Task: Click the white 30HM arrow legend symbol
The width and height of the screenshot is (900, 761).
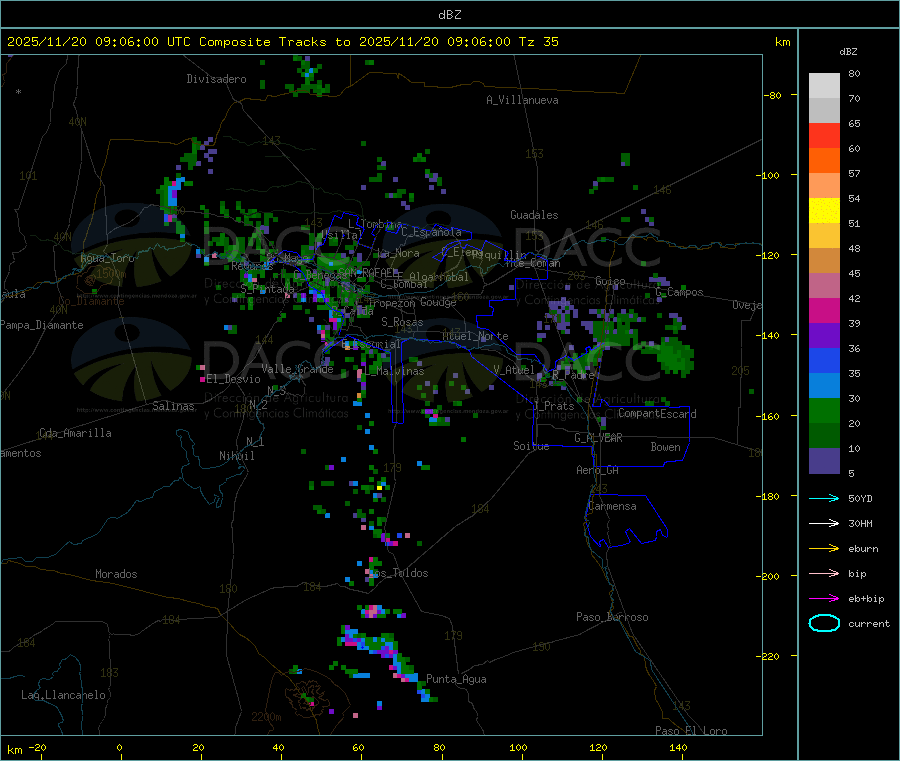Action: 824,523
